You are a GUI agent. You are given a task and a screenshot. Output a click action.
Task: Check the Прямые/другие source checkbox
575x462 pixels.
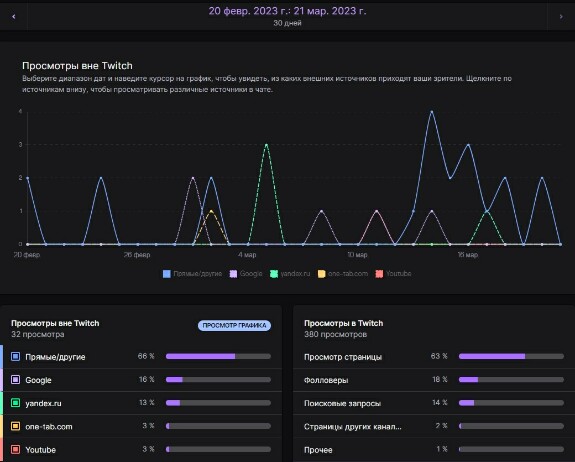pyautogui.click(x=15, y=356)
